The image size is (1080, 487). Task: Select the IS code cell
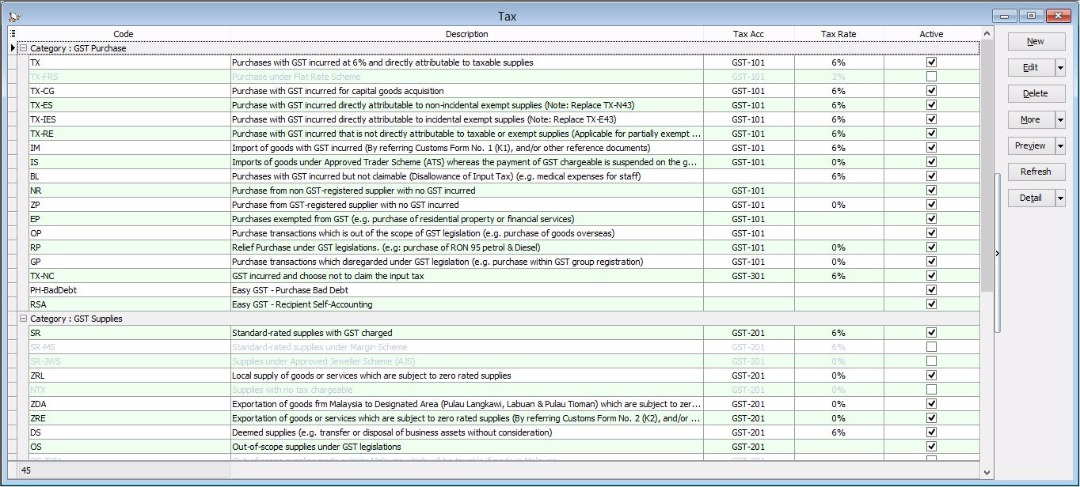[129, 162]
